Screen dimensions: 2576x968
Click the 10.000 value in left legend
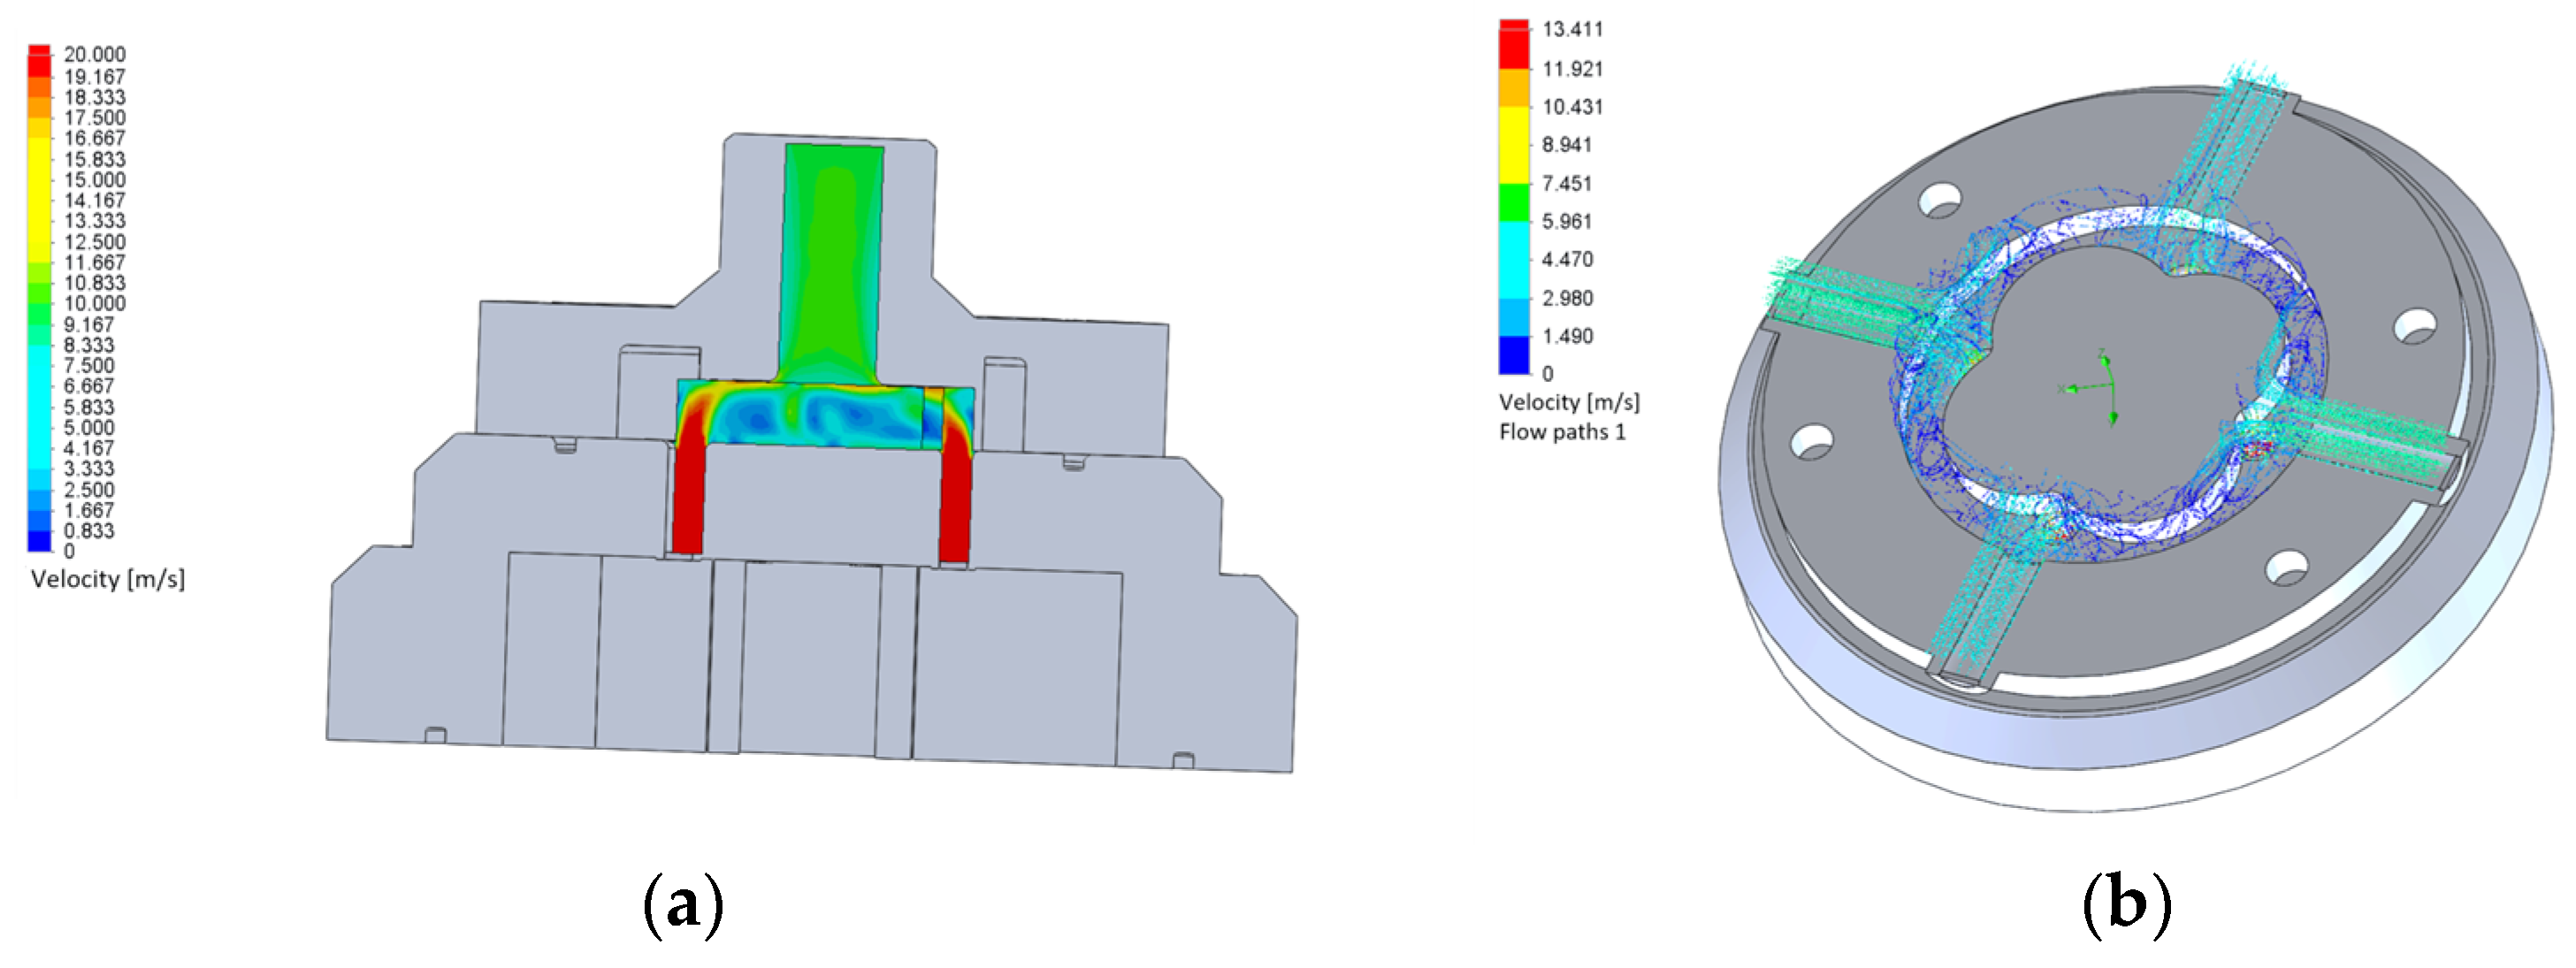[95, 303]
